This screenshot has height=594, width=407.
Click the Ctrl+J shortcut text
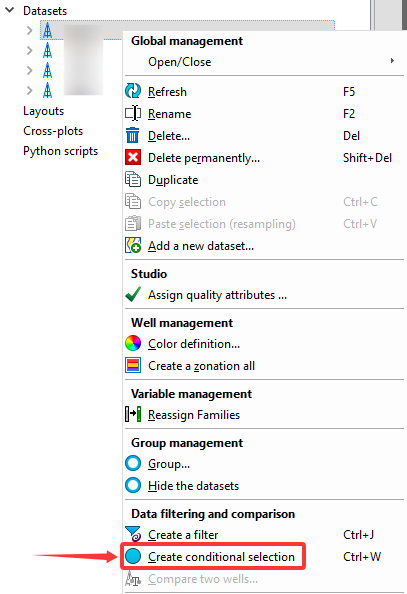358,534
